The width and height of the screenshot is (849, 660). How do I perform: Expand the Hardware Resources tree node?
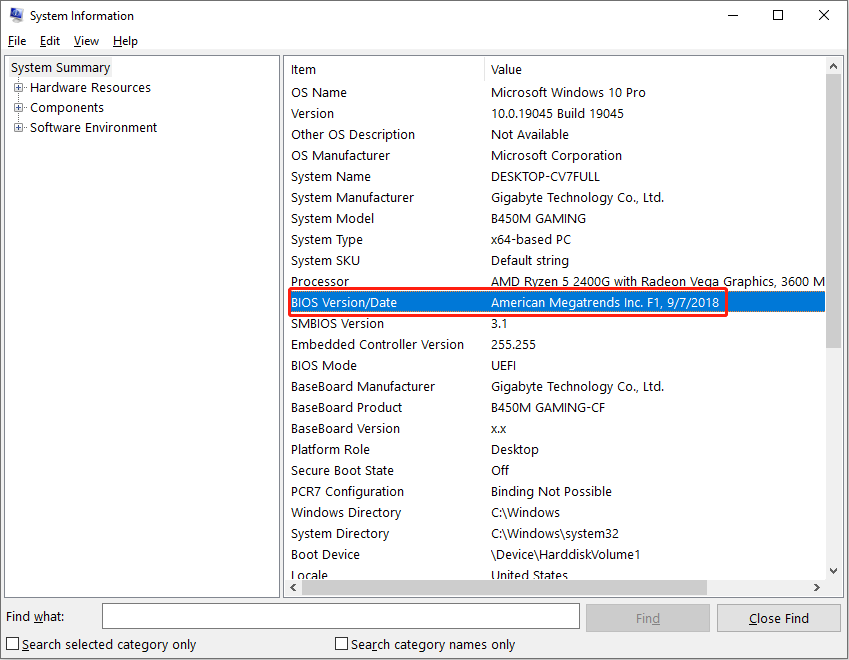[20, 87]
